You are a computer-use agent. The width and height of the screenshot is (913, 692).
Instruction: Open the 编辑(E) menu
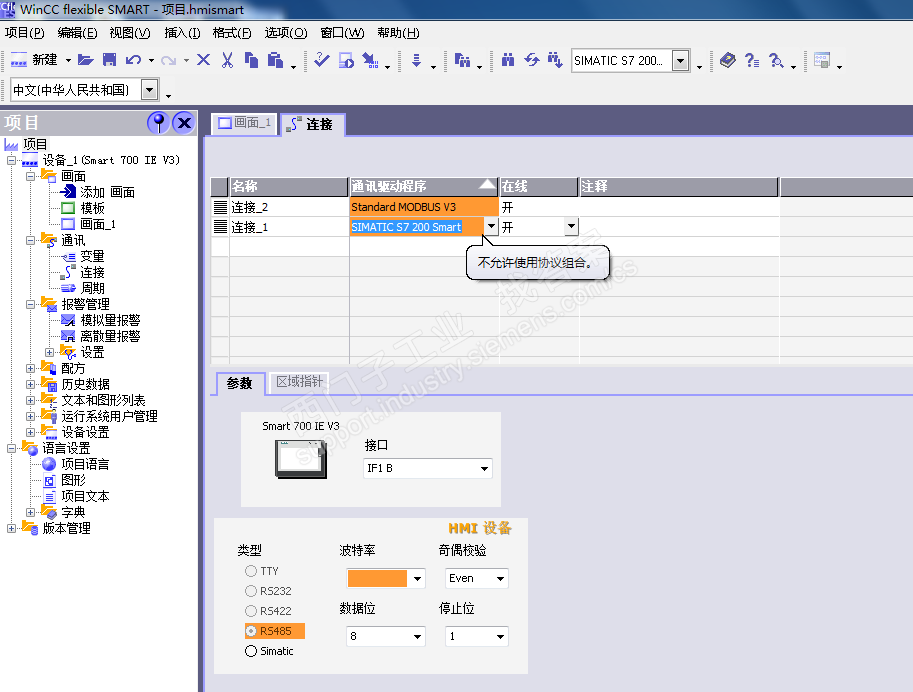coord(77,33)
